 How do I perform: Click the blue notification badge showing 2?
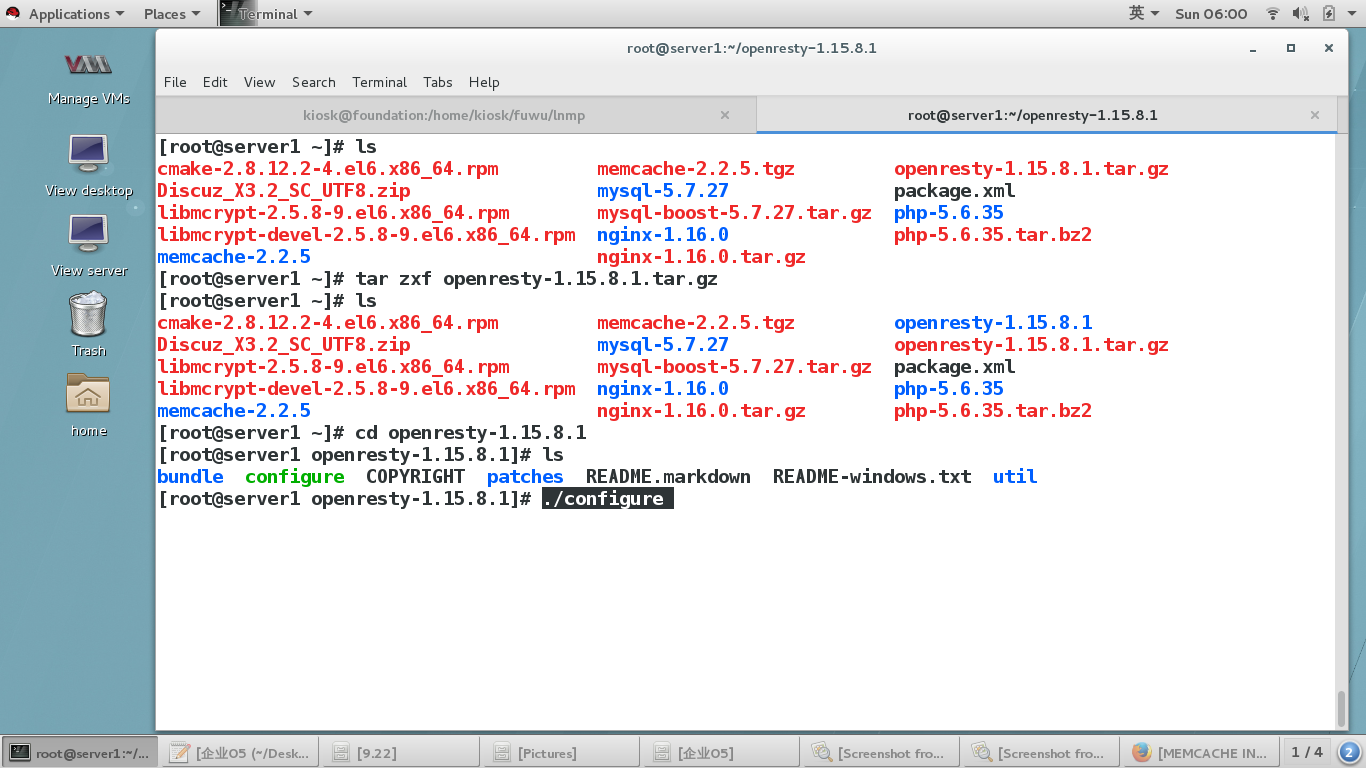[1349, 752]
